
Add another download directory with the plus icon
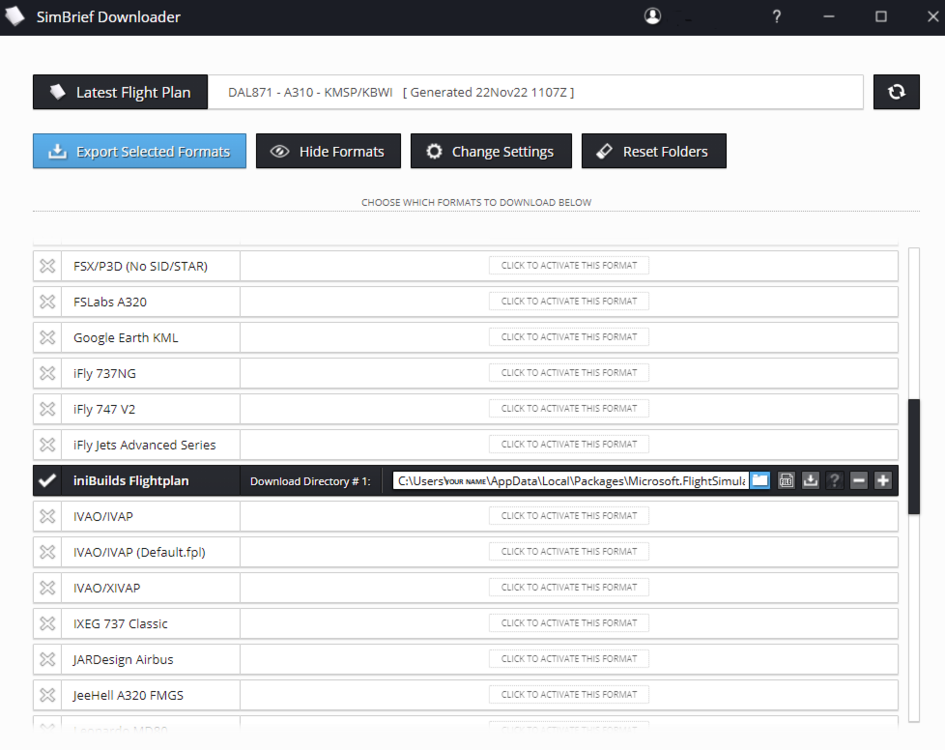tap(882, 480)
